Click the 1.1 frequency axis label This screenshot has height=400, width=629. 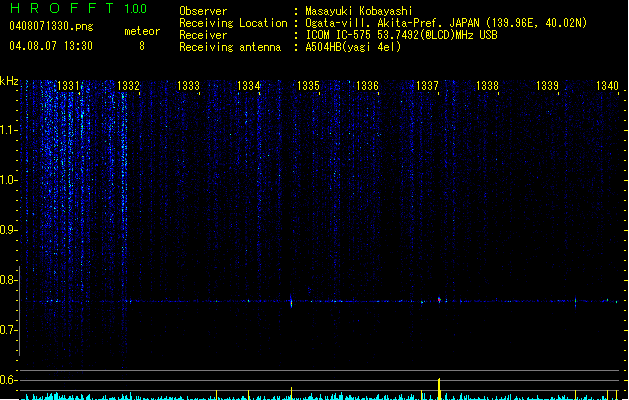(8, 130)
